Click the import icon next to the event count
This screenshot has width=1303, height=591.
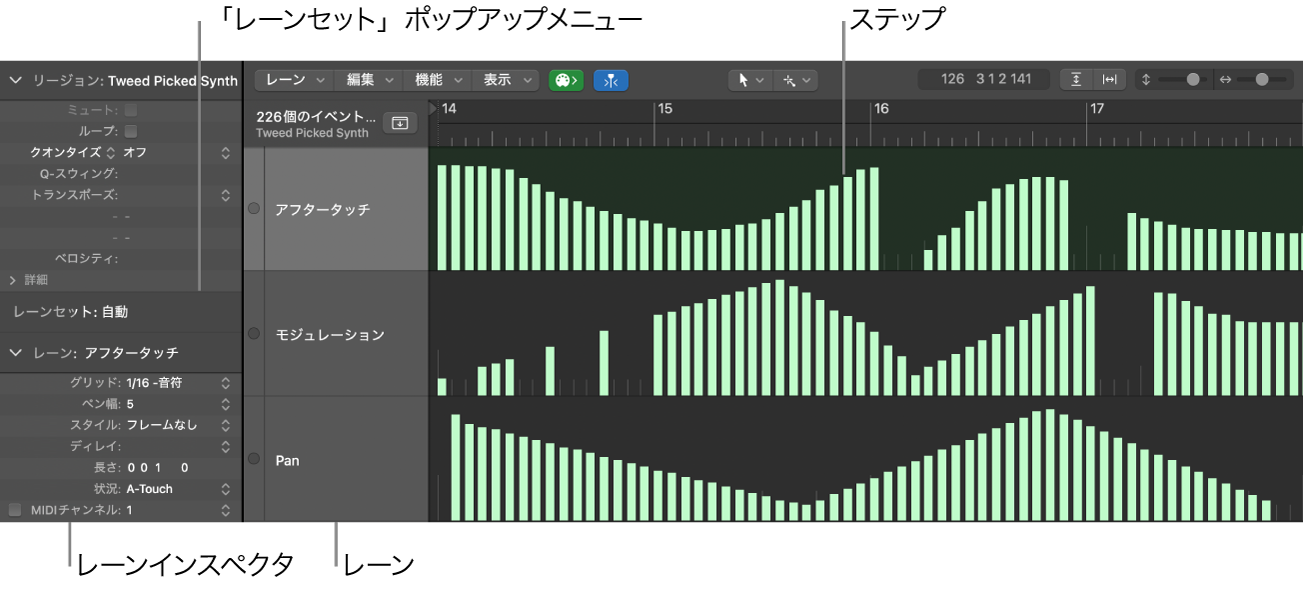coord(399,123)
